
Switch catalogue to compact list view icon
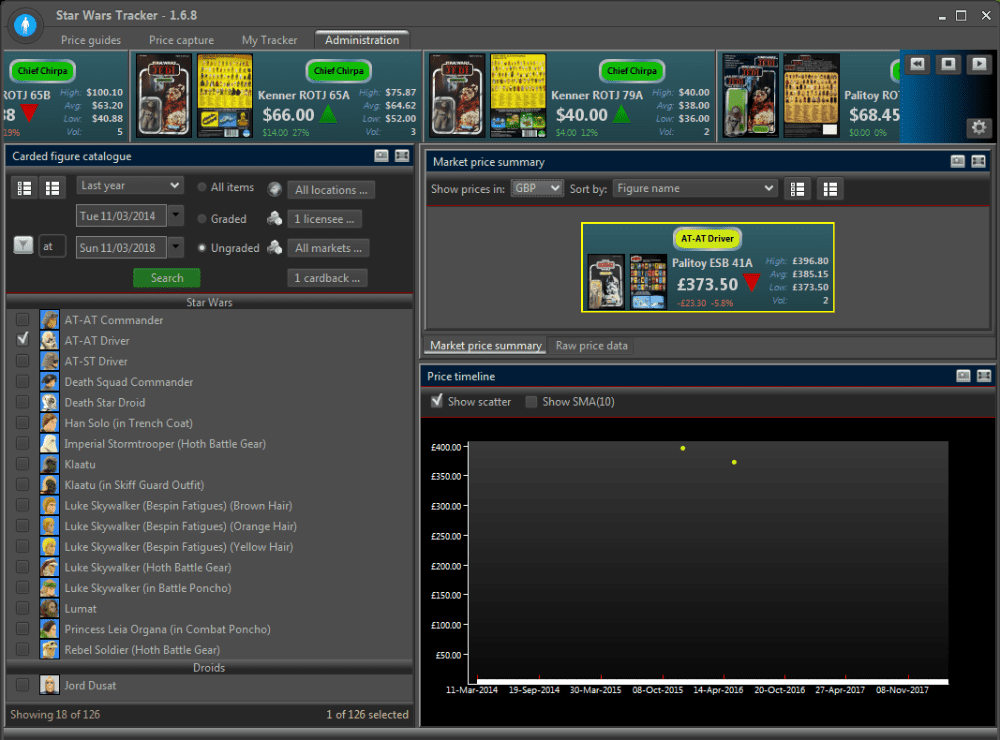coord(52,188)
